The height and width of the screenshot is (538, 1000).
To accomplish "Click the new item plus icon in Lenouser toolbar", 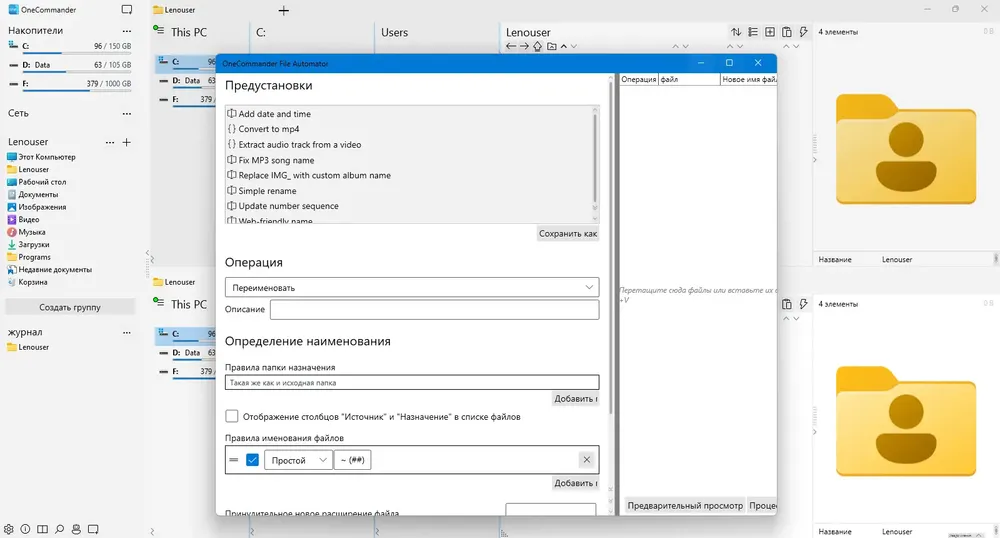I will pyautogui.click(x=770, y=32).
